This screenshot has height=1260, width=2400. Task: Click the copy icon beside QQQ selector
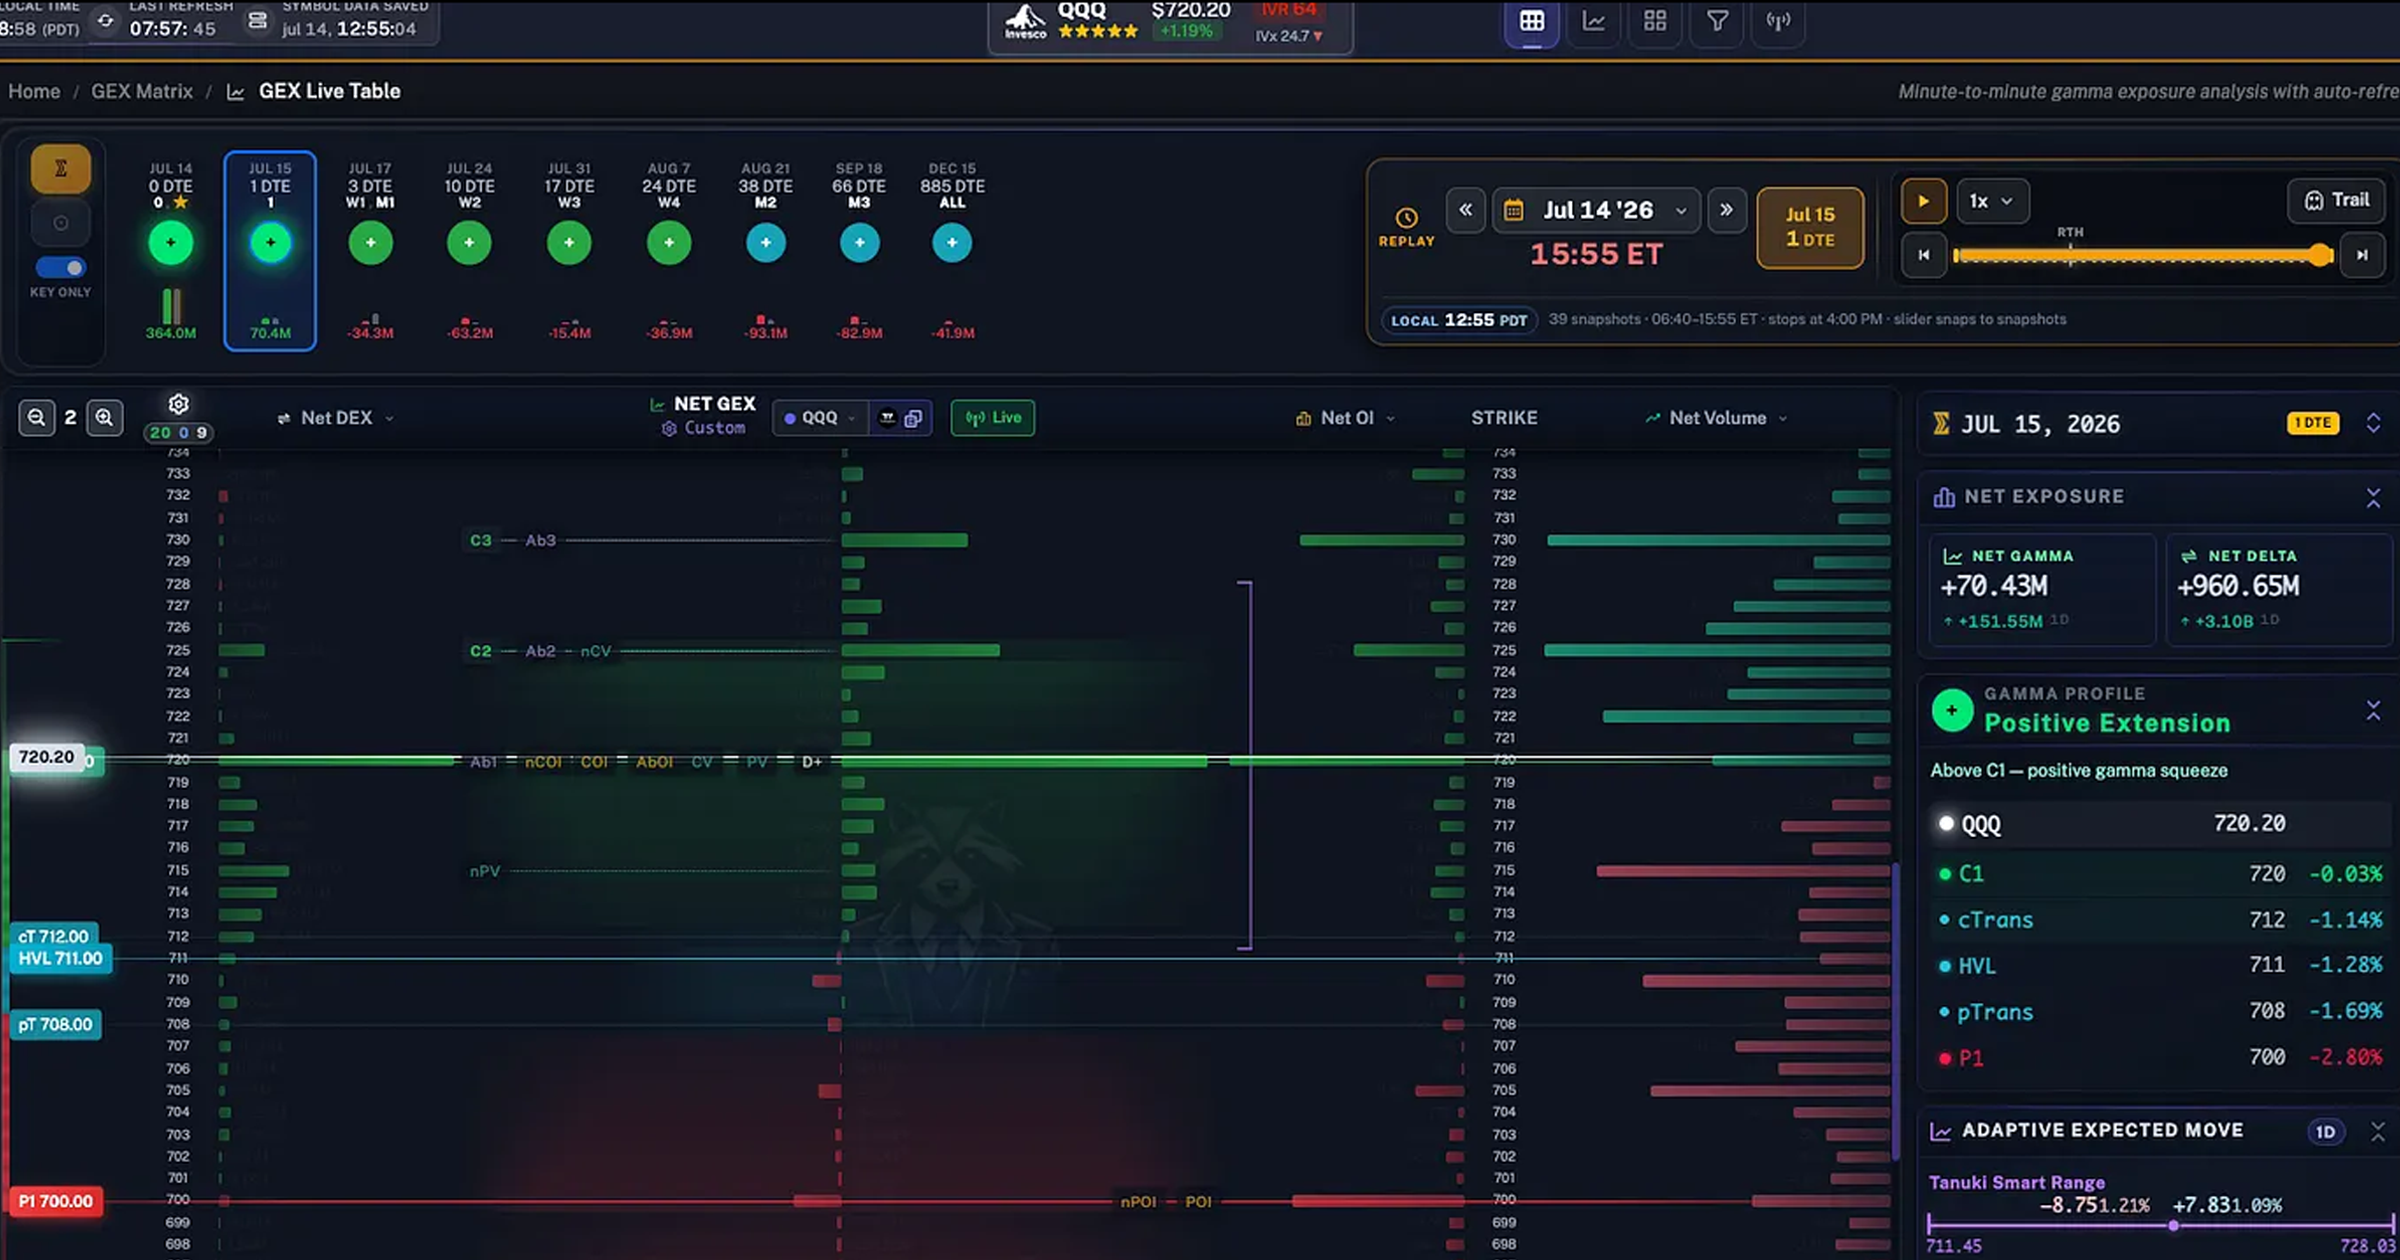tap(913, 418)
